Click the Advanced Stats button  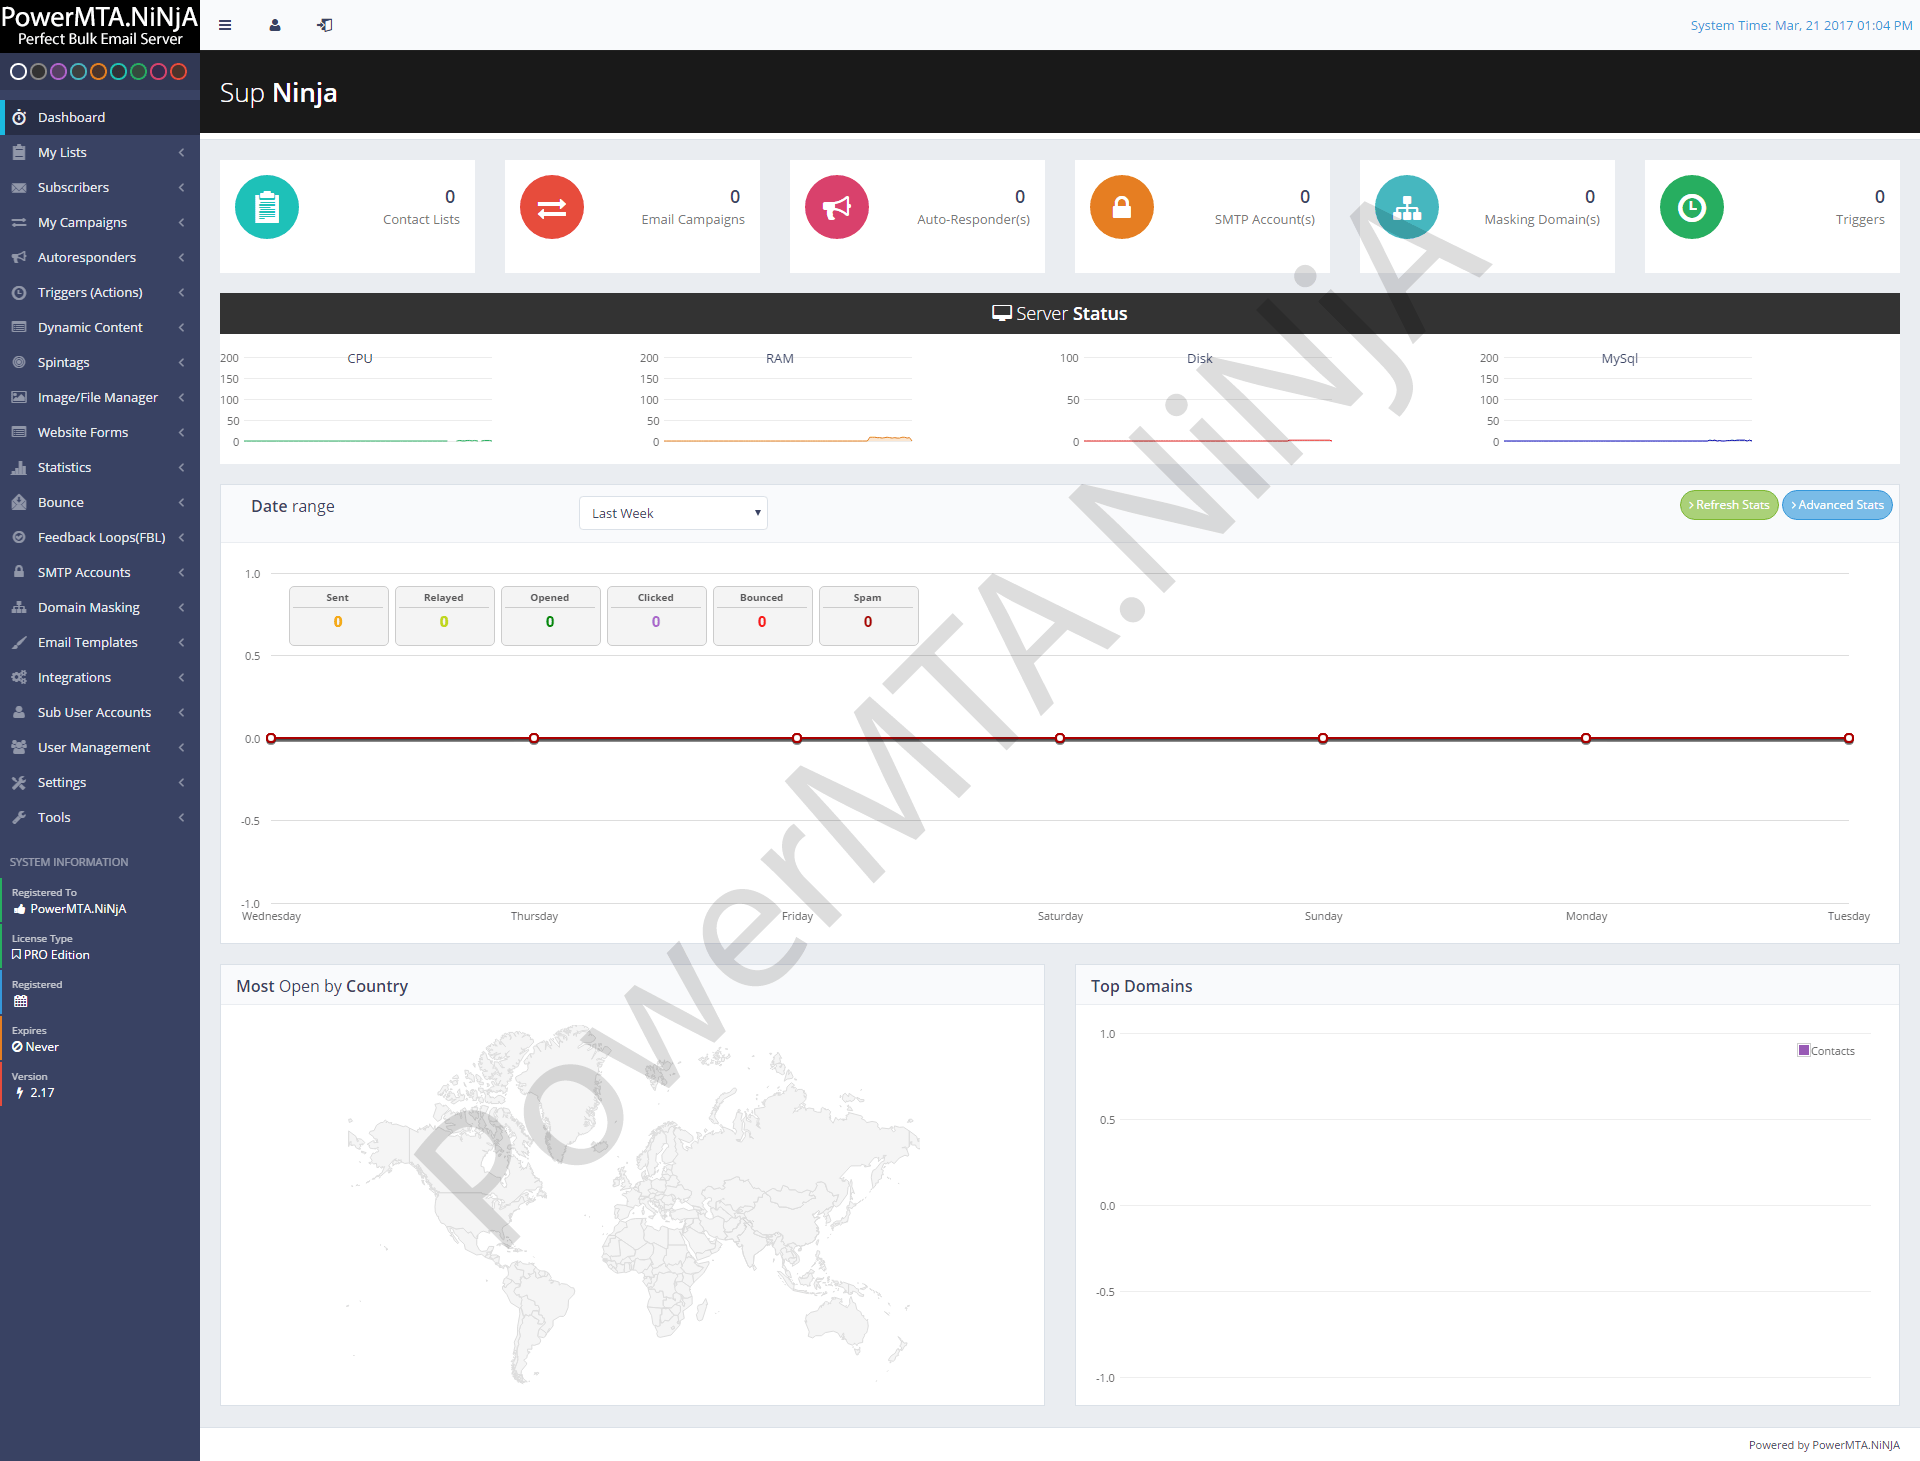coord(1838,505)
